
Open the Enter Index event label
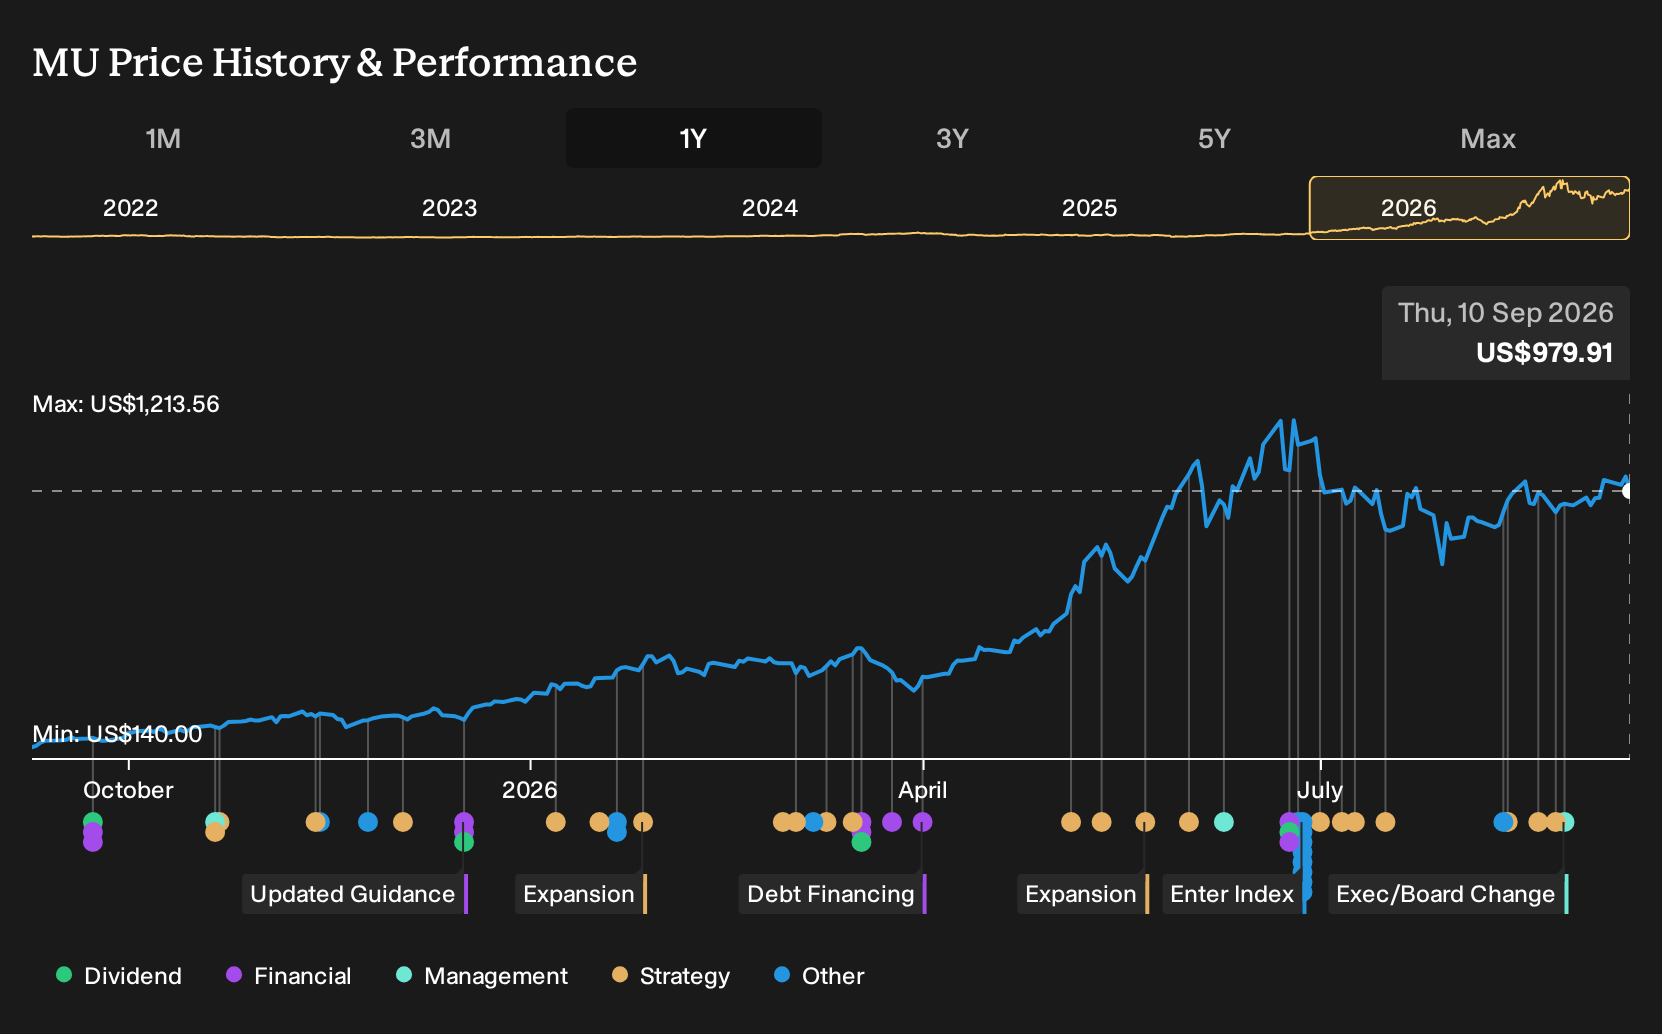coord(1235,894)
